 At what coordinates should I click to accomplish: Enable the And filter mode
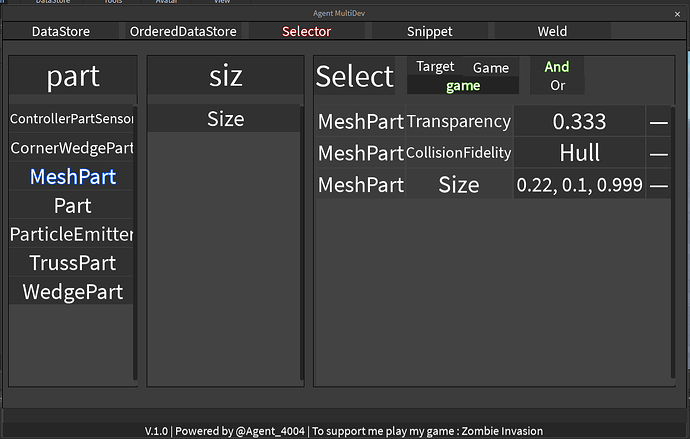click(x=557, y=67)
